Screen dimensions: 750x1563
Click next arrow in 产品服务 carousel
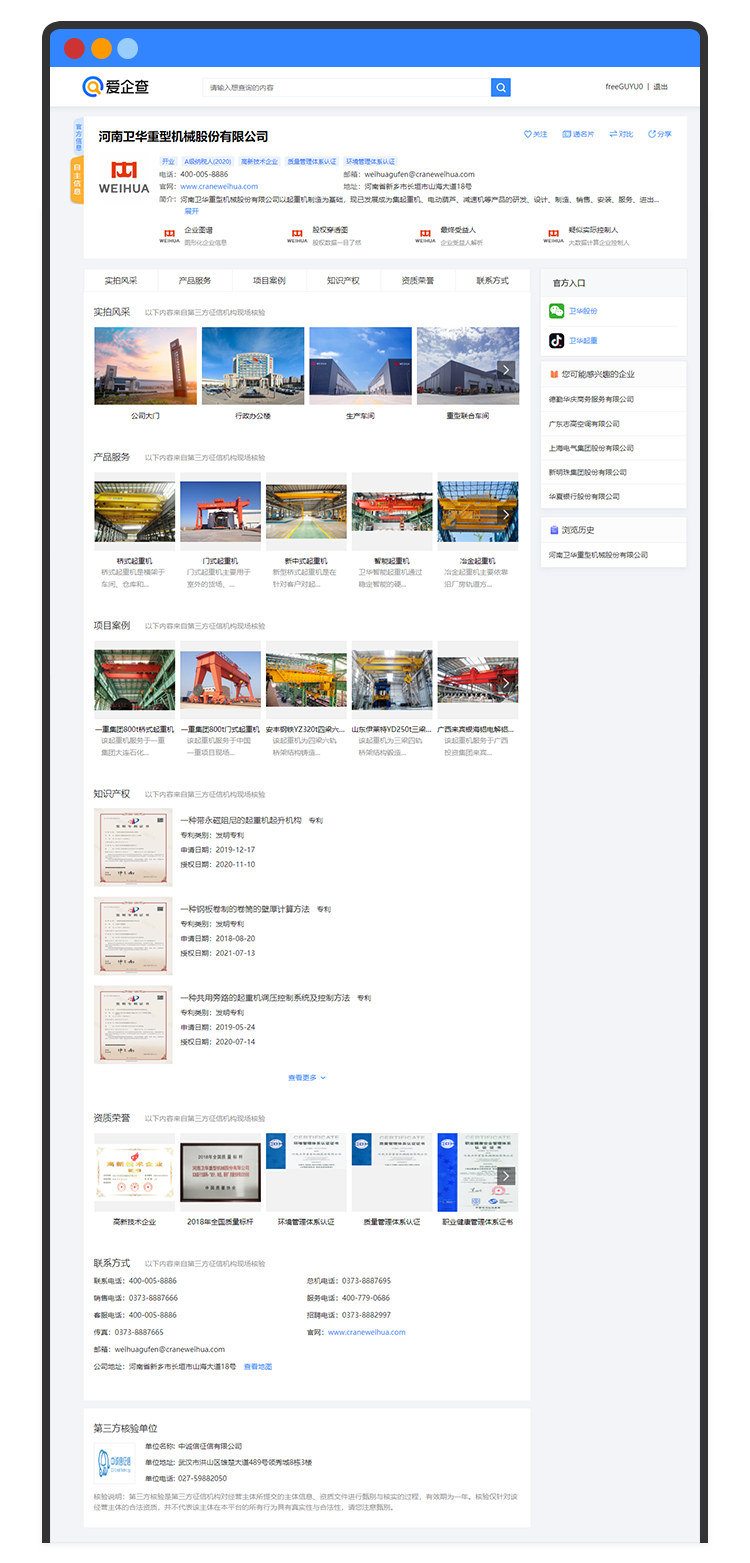coord(507,514)
